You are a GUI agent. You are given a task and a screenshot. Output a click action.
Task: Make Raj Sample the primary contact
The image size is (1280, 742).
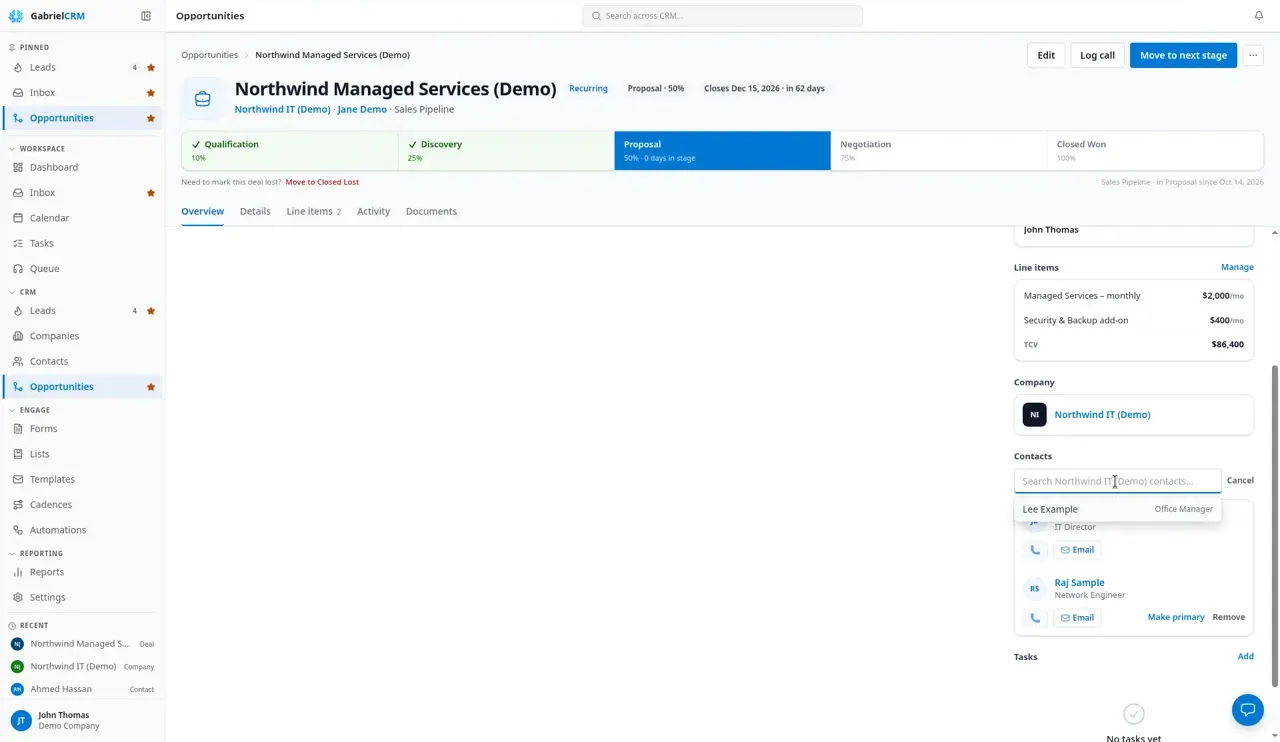pyautogui.click(x=1176, y=617)
